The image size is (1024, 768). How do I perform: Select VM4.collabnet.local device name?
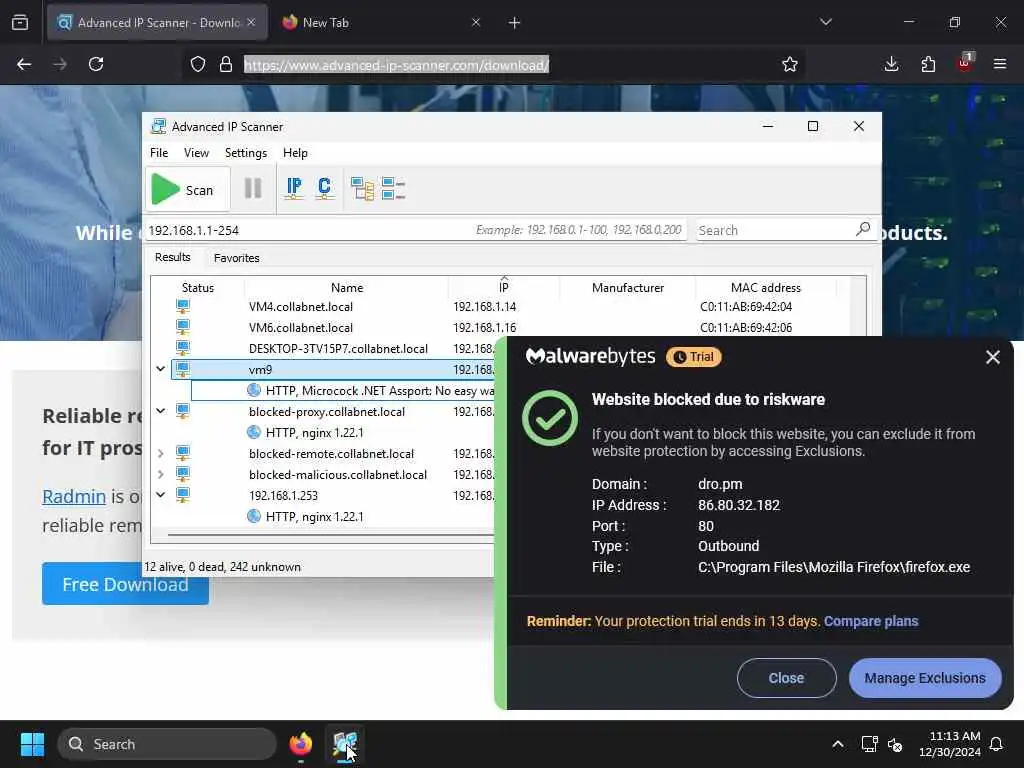click(x=300, y=307)
